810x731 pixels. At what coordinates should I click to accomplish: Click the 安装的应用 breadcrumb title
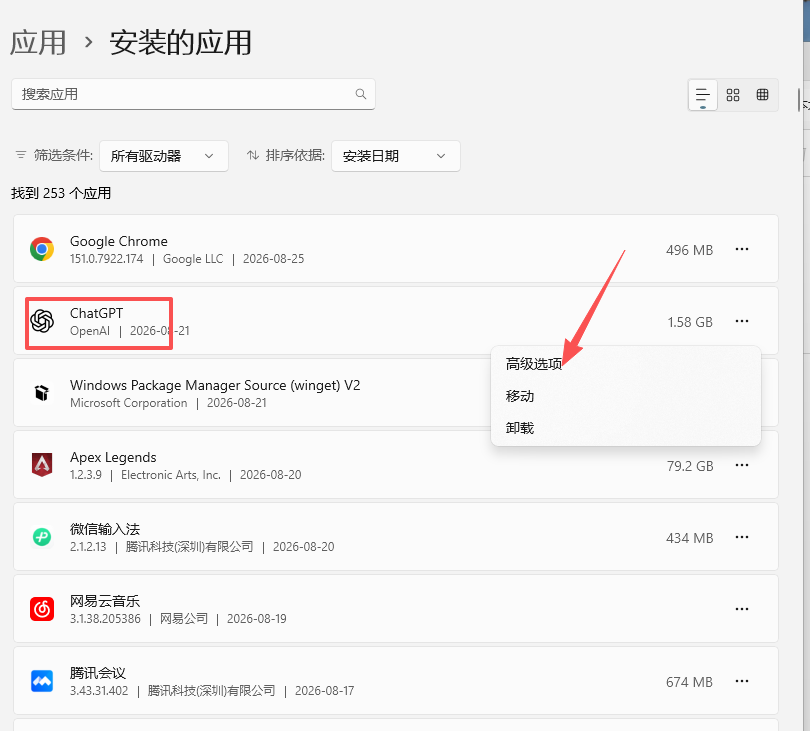pyautogui.click(x=180, y=42)
